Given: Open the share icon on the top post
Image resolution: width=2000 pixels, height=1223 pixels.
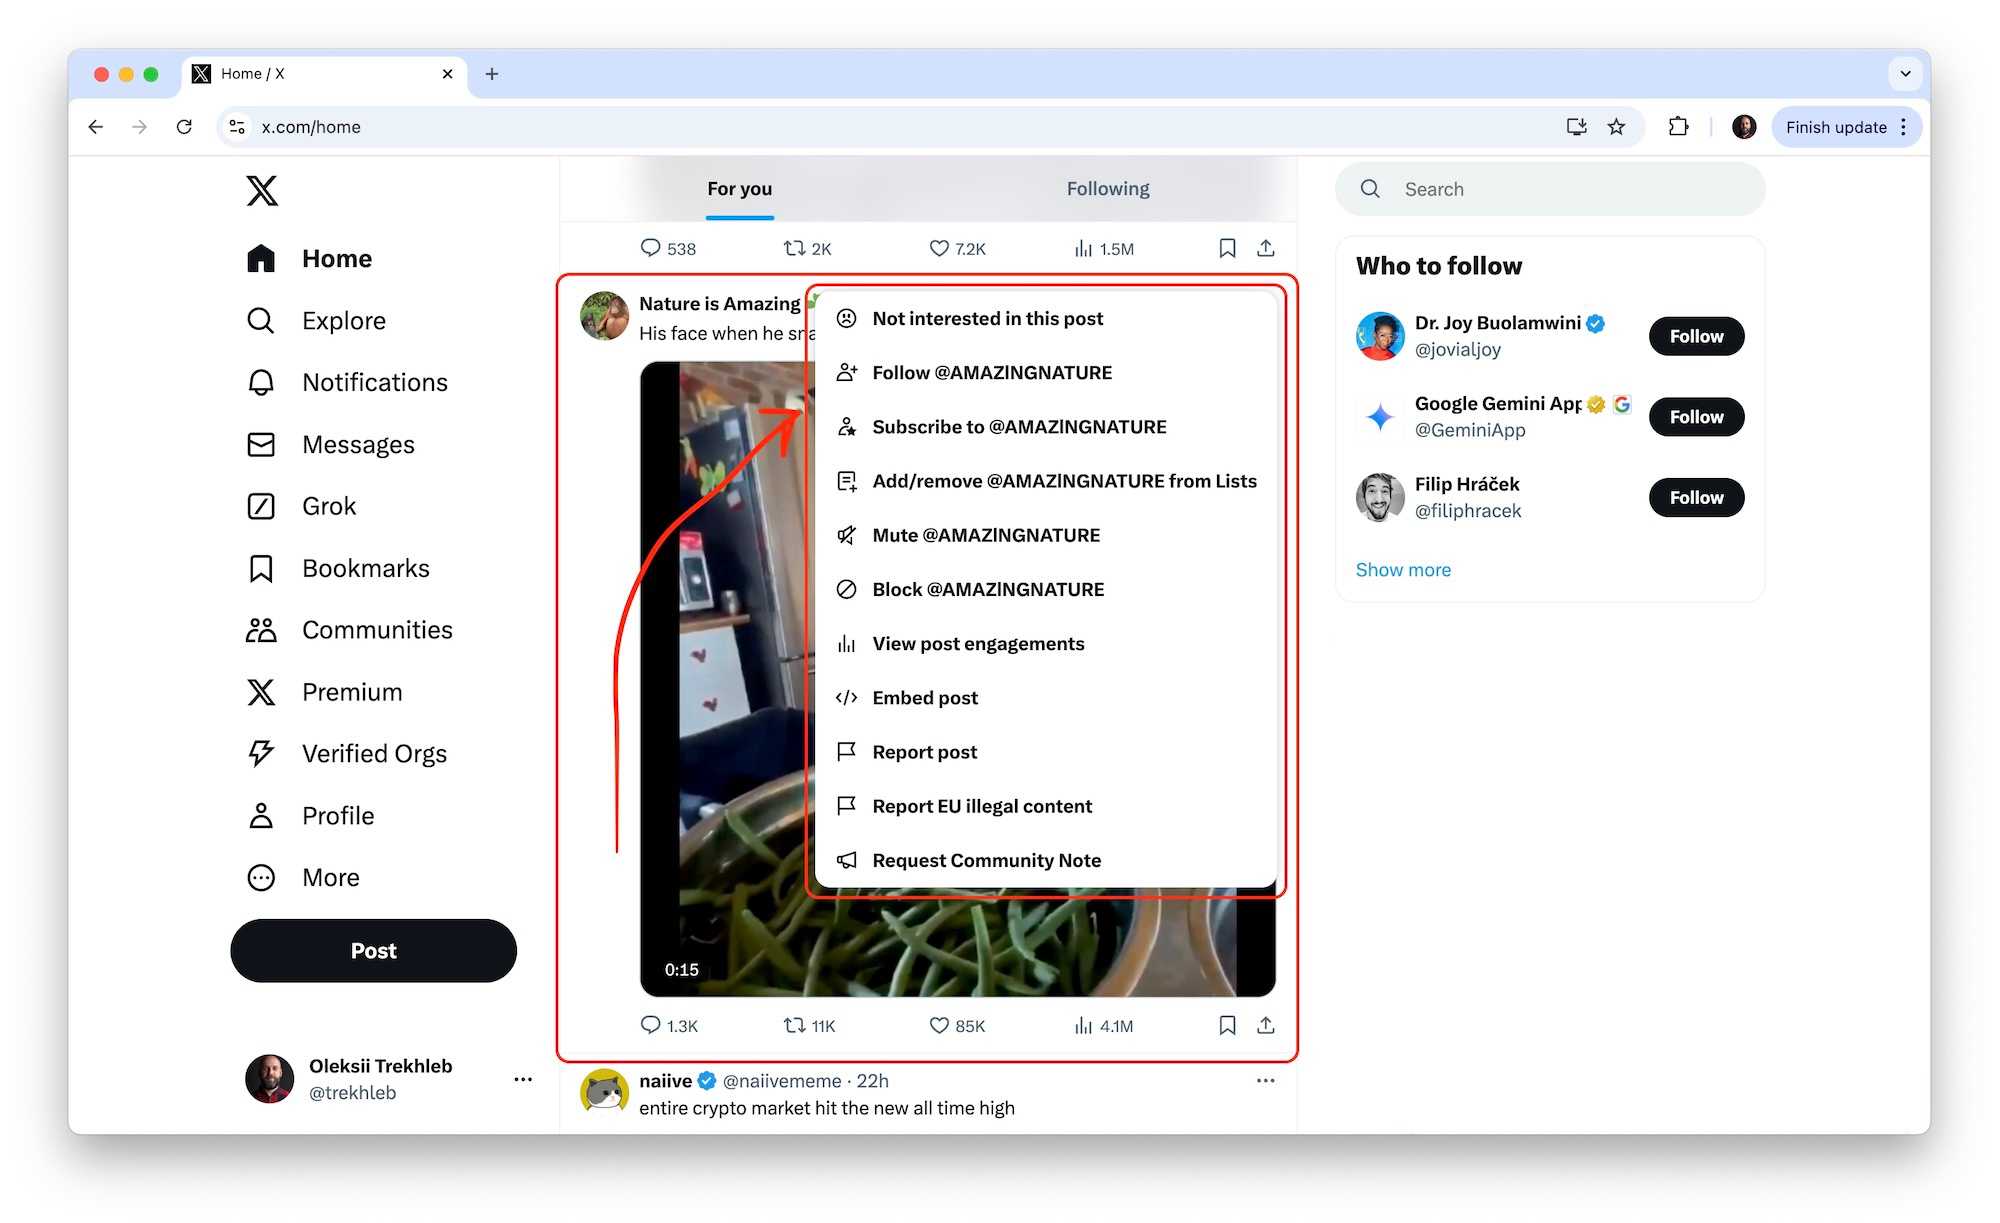Looking at the screenshot, I should (x=1266, y=247).
